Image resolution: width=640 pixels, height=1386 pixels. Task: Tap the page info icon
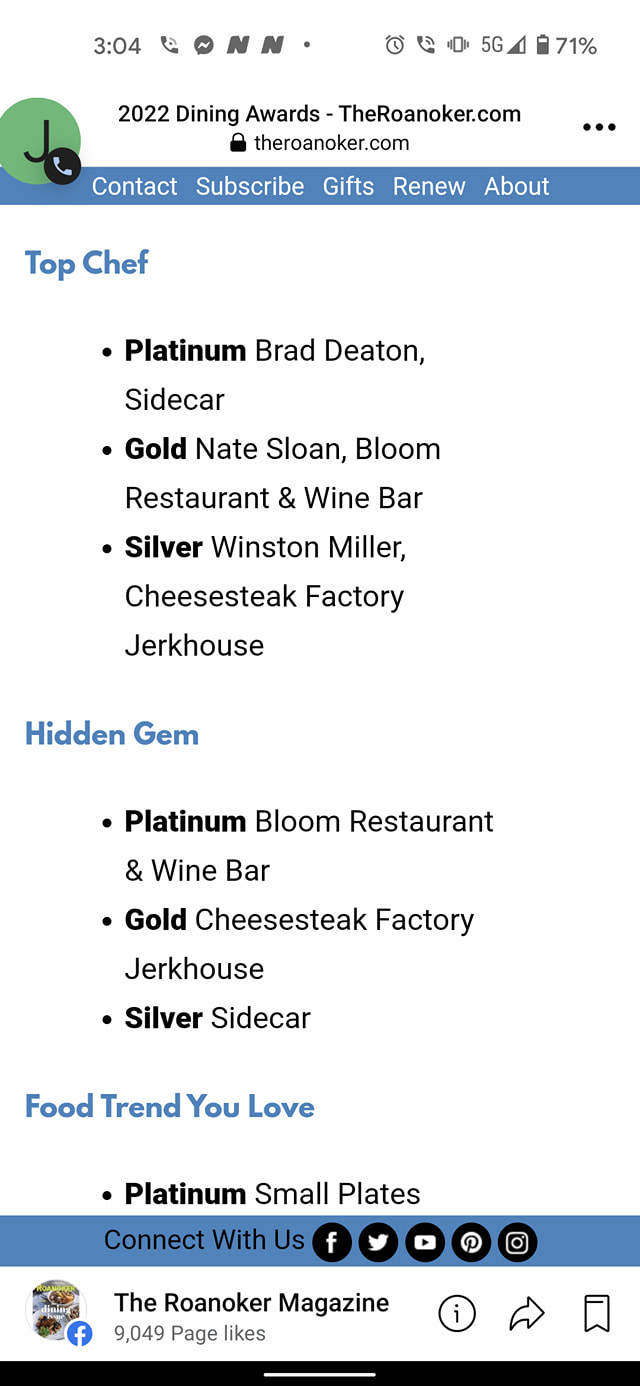pos(457,1315)
